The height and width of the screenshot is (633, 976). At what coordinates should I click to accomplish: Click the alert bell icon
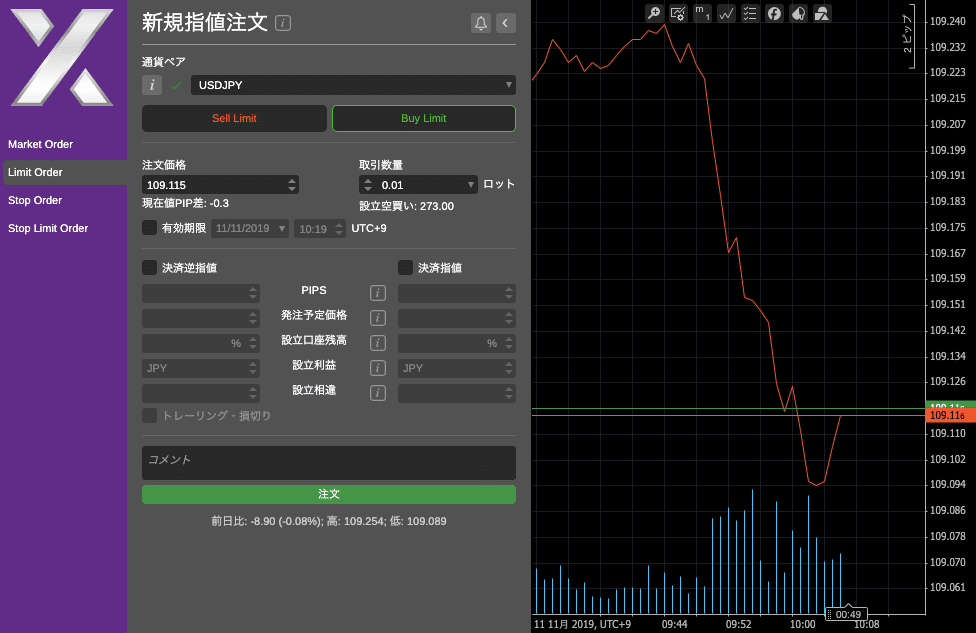pos(481,23)
